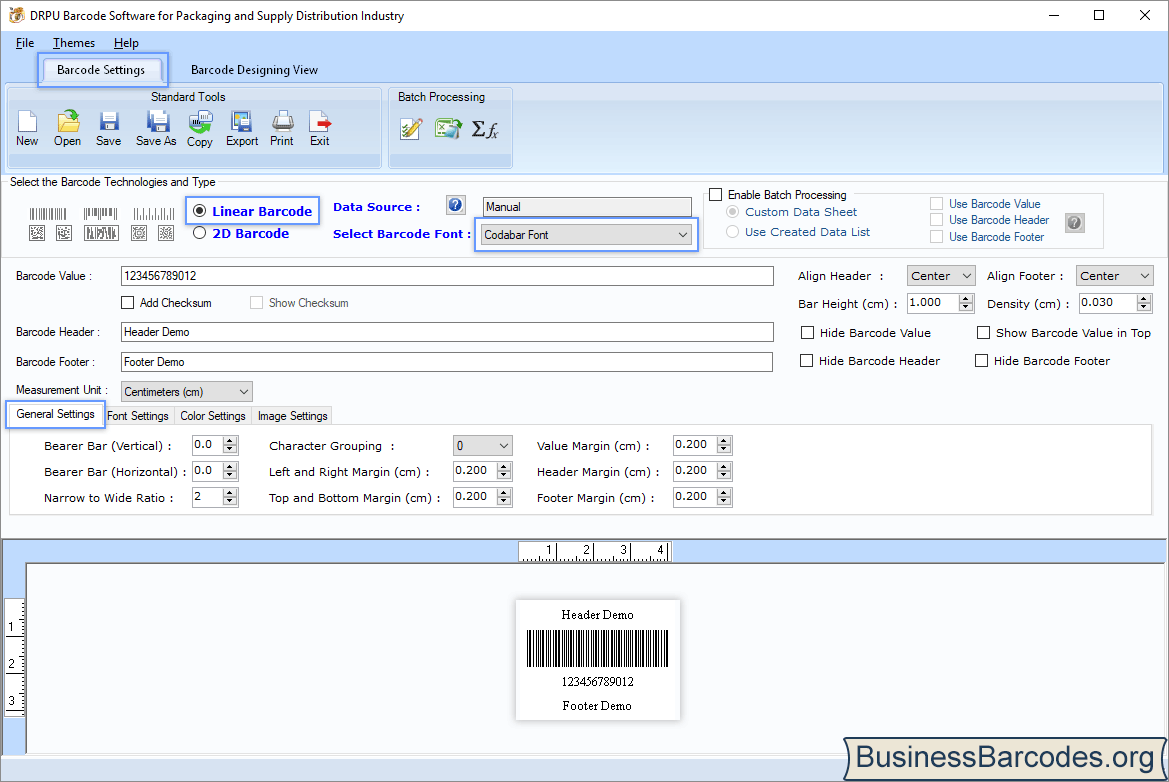Open the Align Footer dropdown
This screenshot has height=782, width=1169.
(1115, 276)
